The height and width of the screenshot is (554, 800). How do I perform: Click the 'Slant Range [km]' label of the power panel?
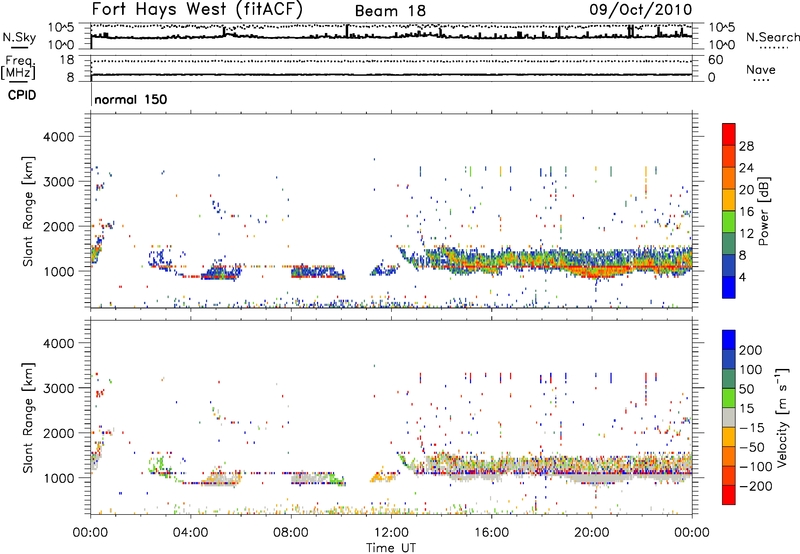(x=28, y=211)
